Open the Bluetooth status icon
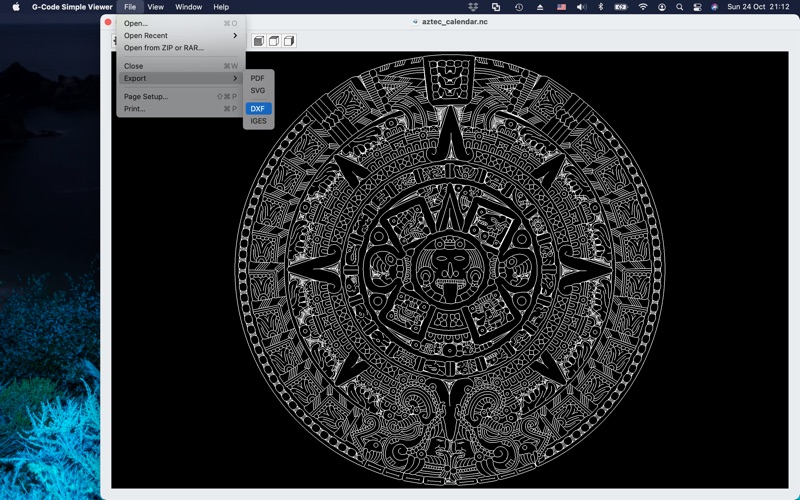 [601, 7]
